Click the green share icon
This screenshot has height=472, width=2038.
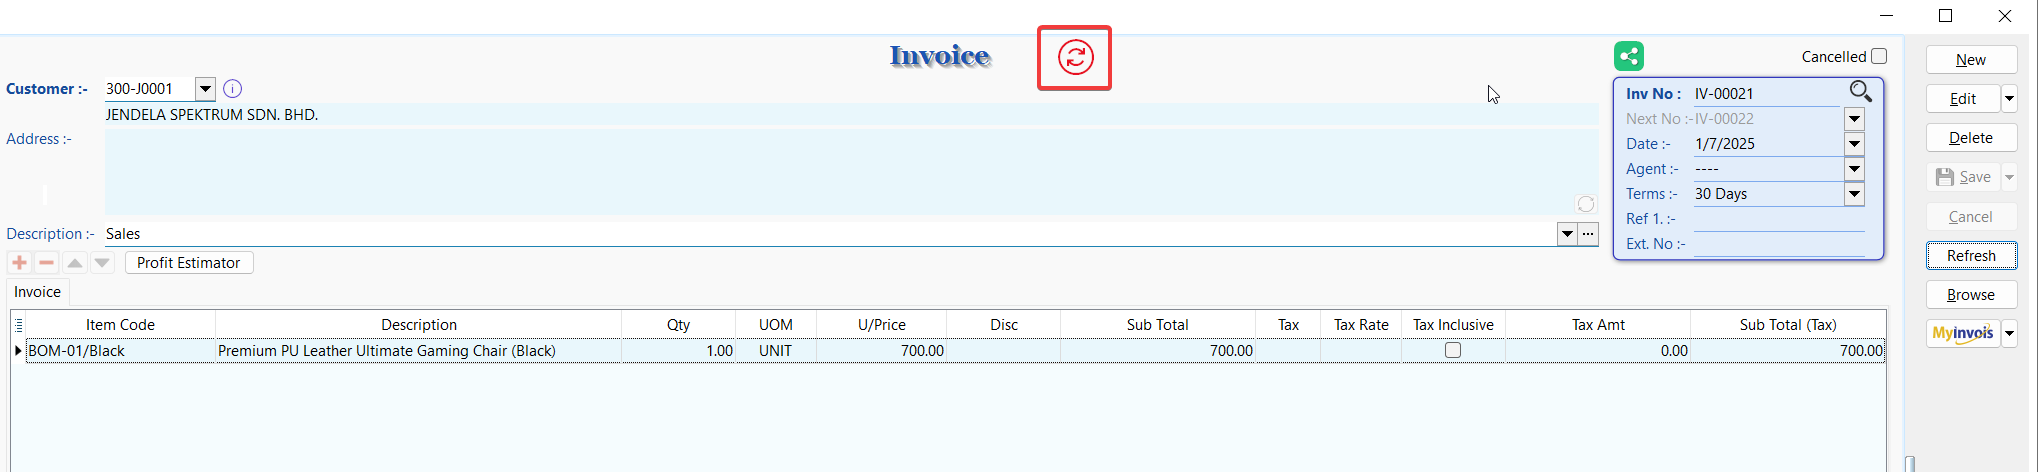(1628, 56)
